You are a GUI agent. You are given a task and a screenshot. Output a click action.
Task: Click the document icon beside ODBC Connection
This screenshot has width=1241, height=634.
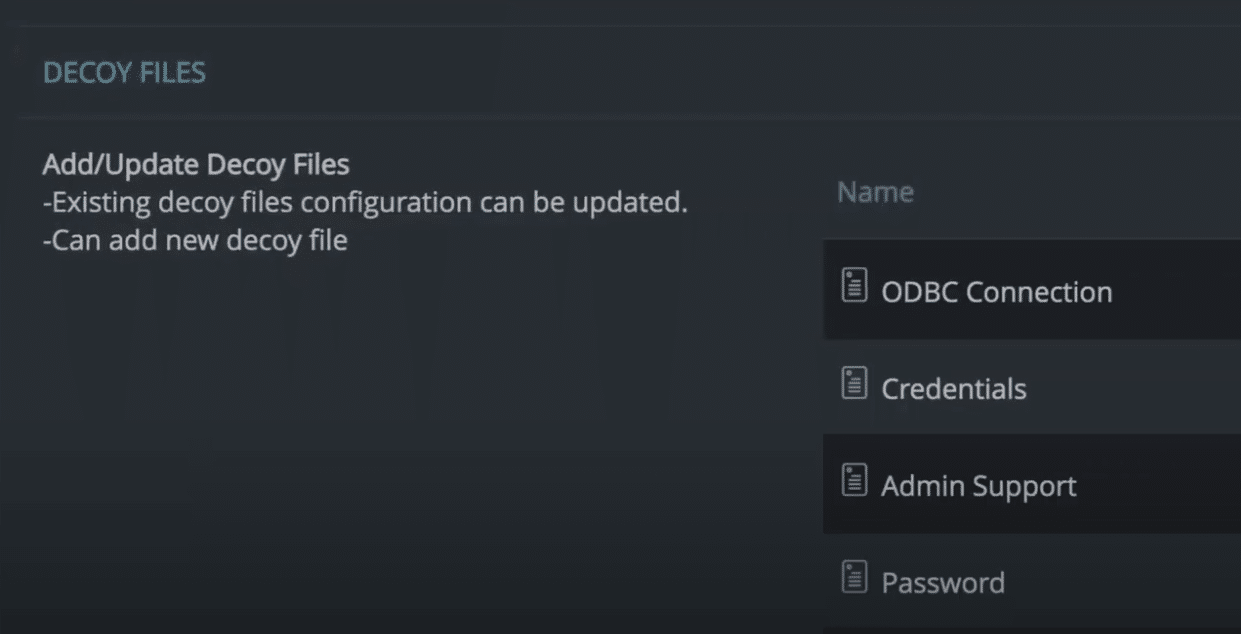[x=854, y=286]
